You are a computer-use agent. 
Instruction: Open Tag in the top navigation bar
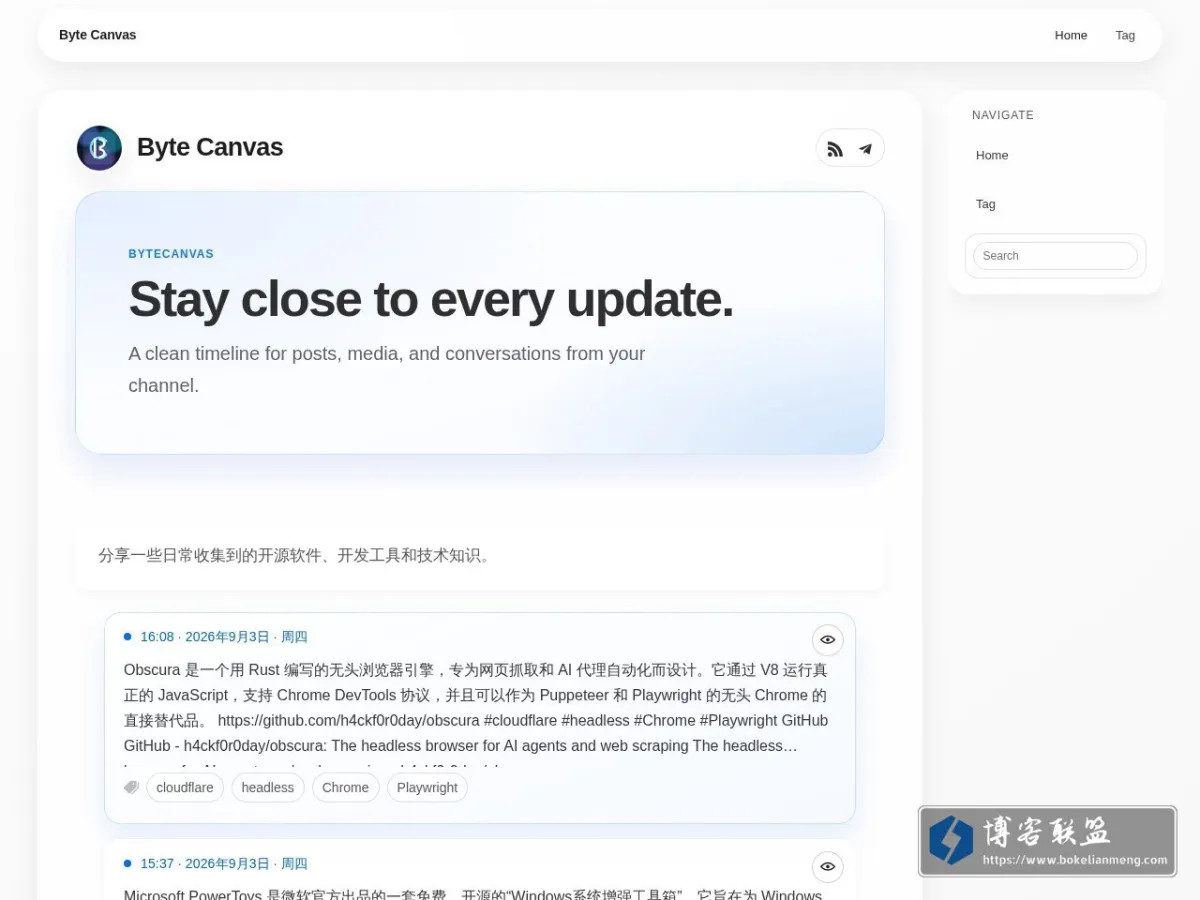click(x=1125, y=35)
